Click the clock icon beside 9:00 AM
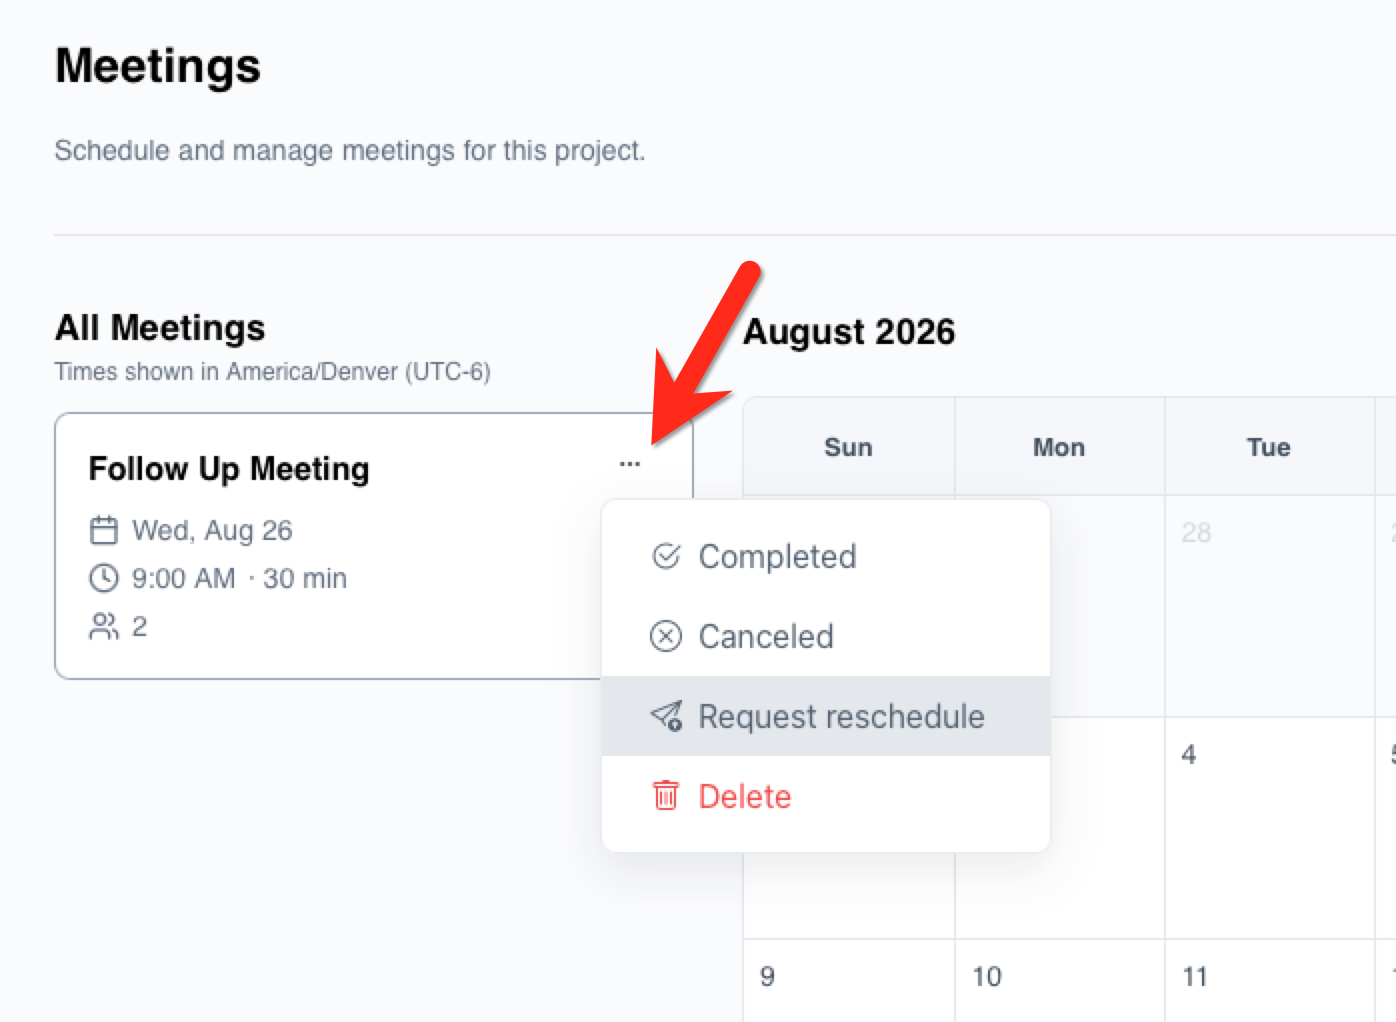 tap(104, 578)
